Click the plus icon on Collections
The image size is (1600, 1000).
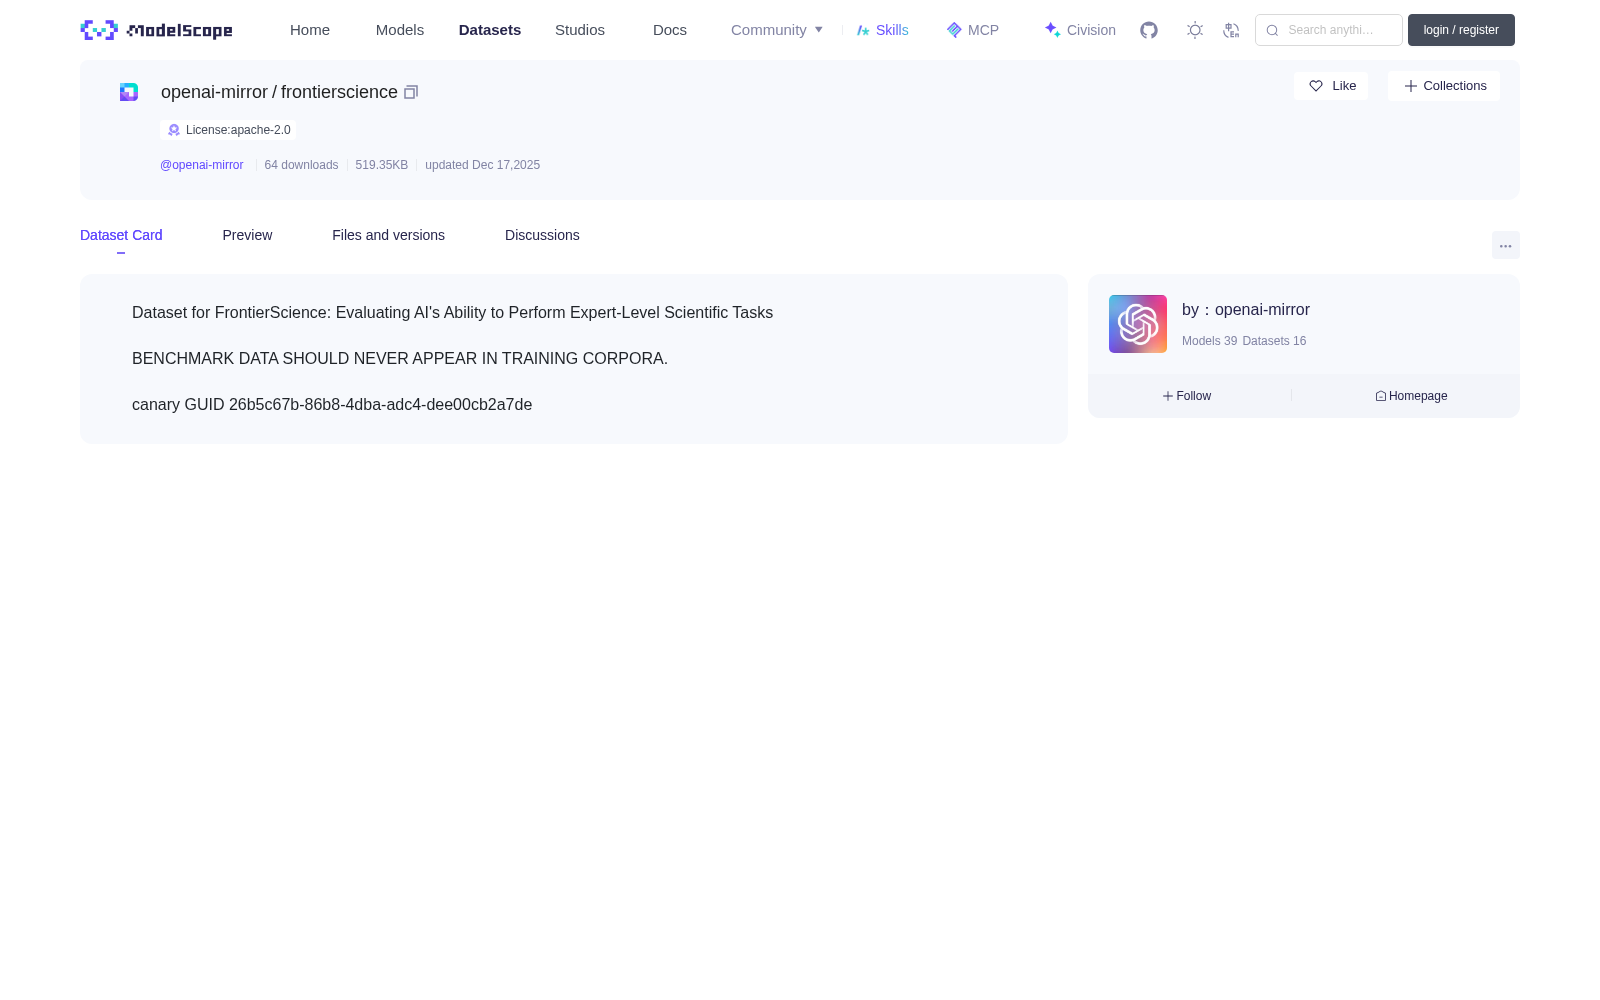1411,86
